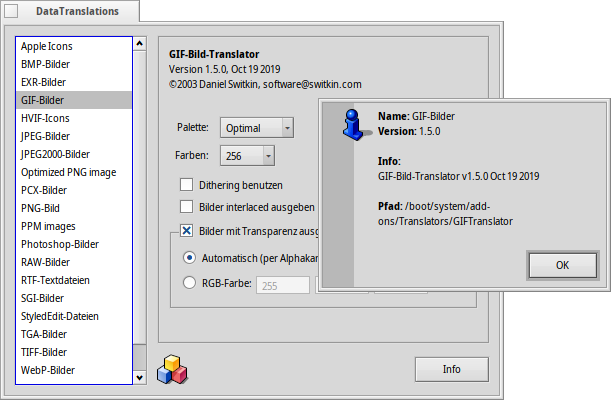Expand the Farben dropdown showing 256
Viewport: 611px width, 400px height.
[x=248, y=155]
